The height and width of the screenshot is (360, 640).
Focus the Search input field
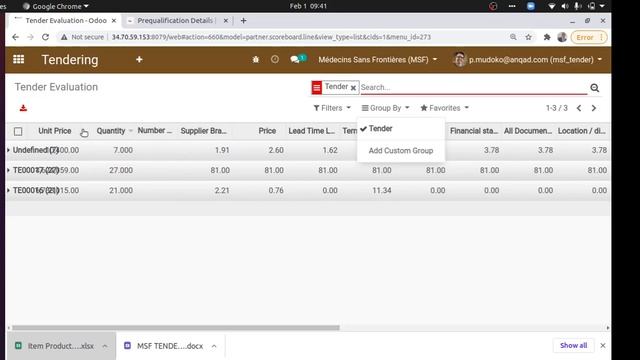(473, 87)
